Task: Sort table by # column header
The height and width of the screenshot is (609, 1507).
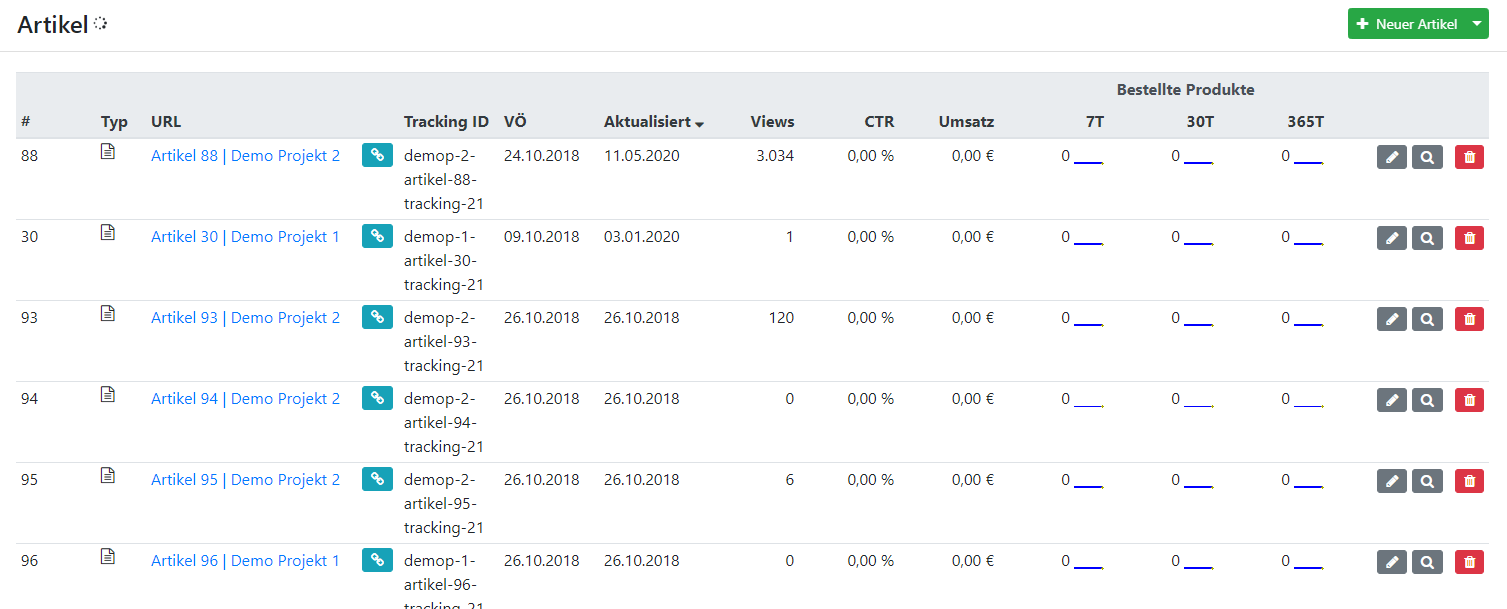Action: coord(26,122)
